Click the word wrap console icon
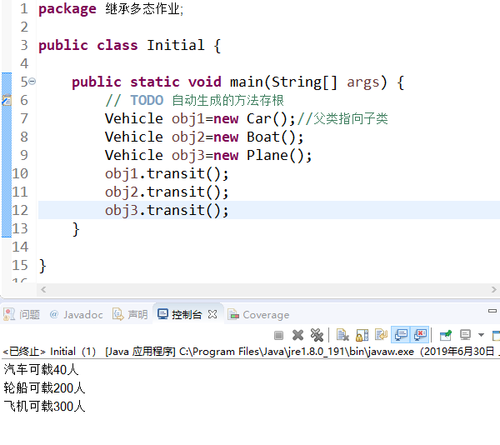Viewport: 500px width, 445px height. click(x=381, y=335)
